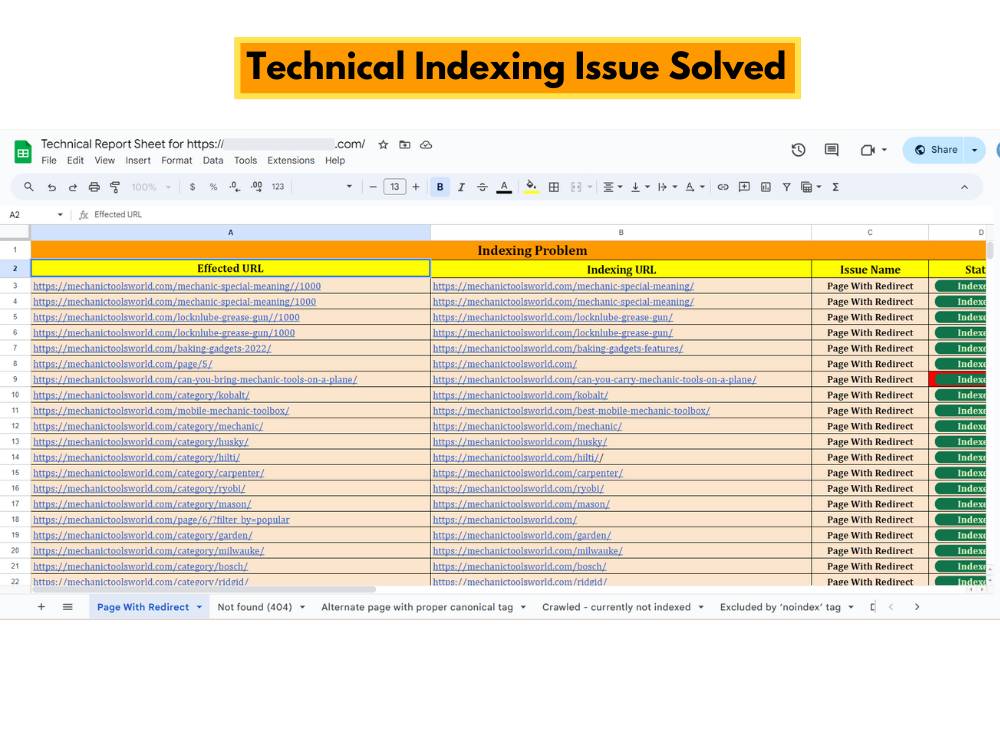Activate the paint format tool
Image resolution: width=1000 pixels, height=750 pixels.
(115, 187)
